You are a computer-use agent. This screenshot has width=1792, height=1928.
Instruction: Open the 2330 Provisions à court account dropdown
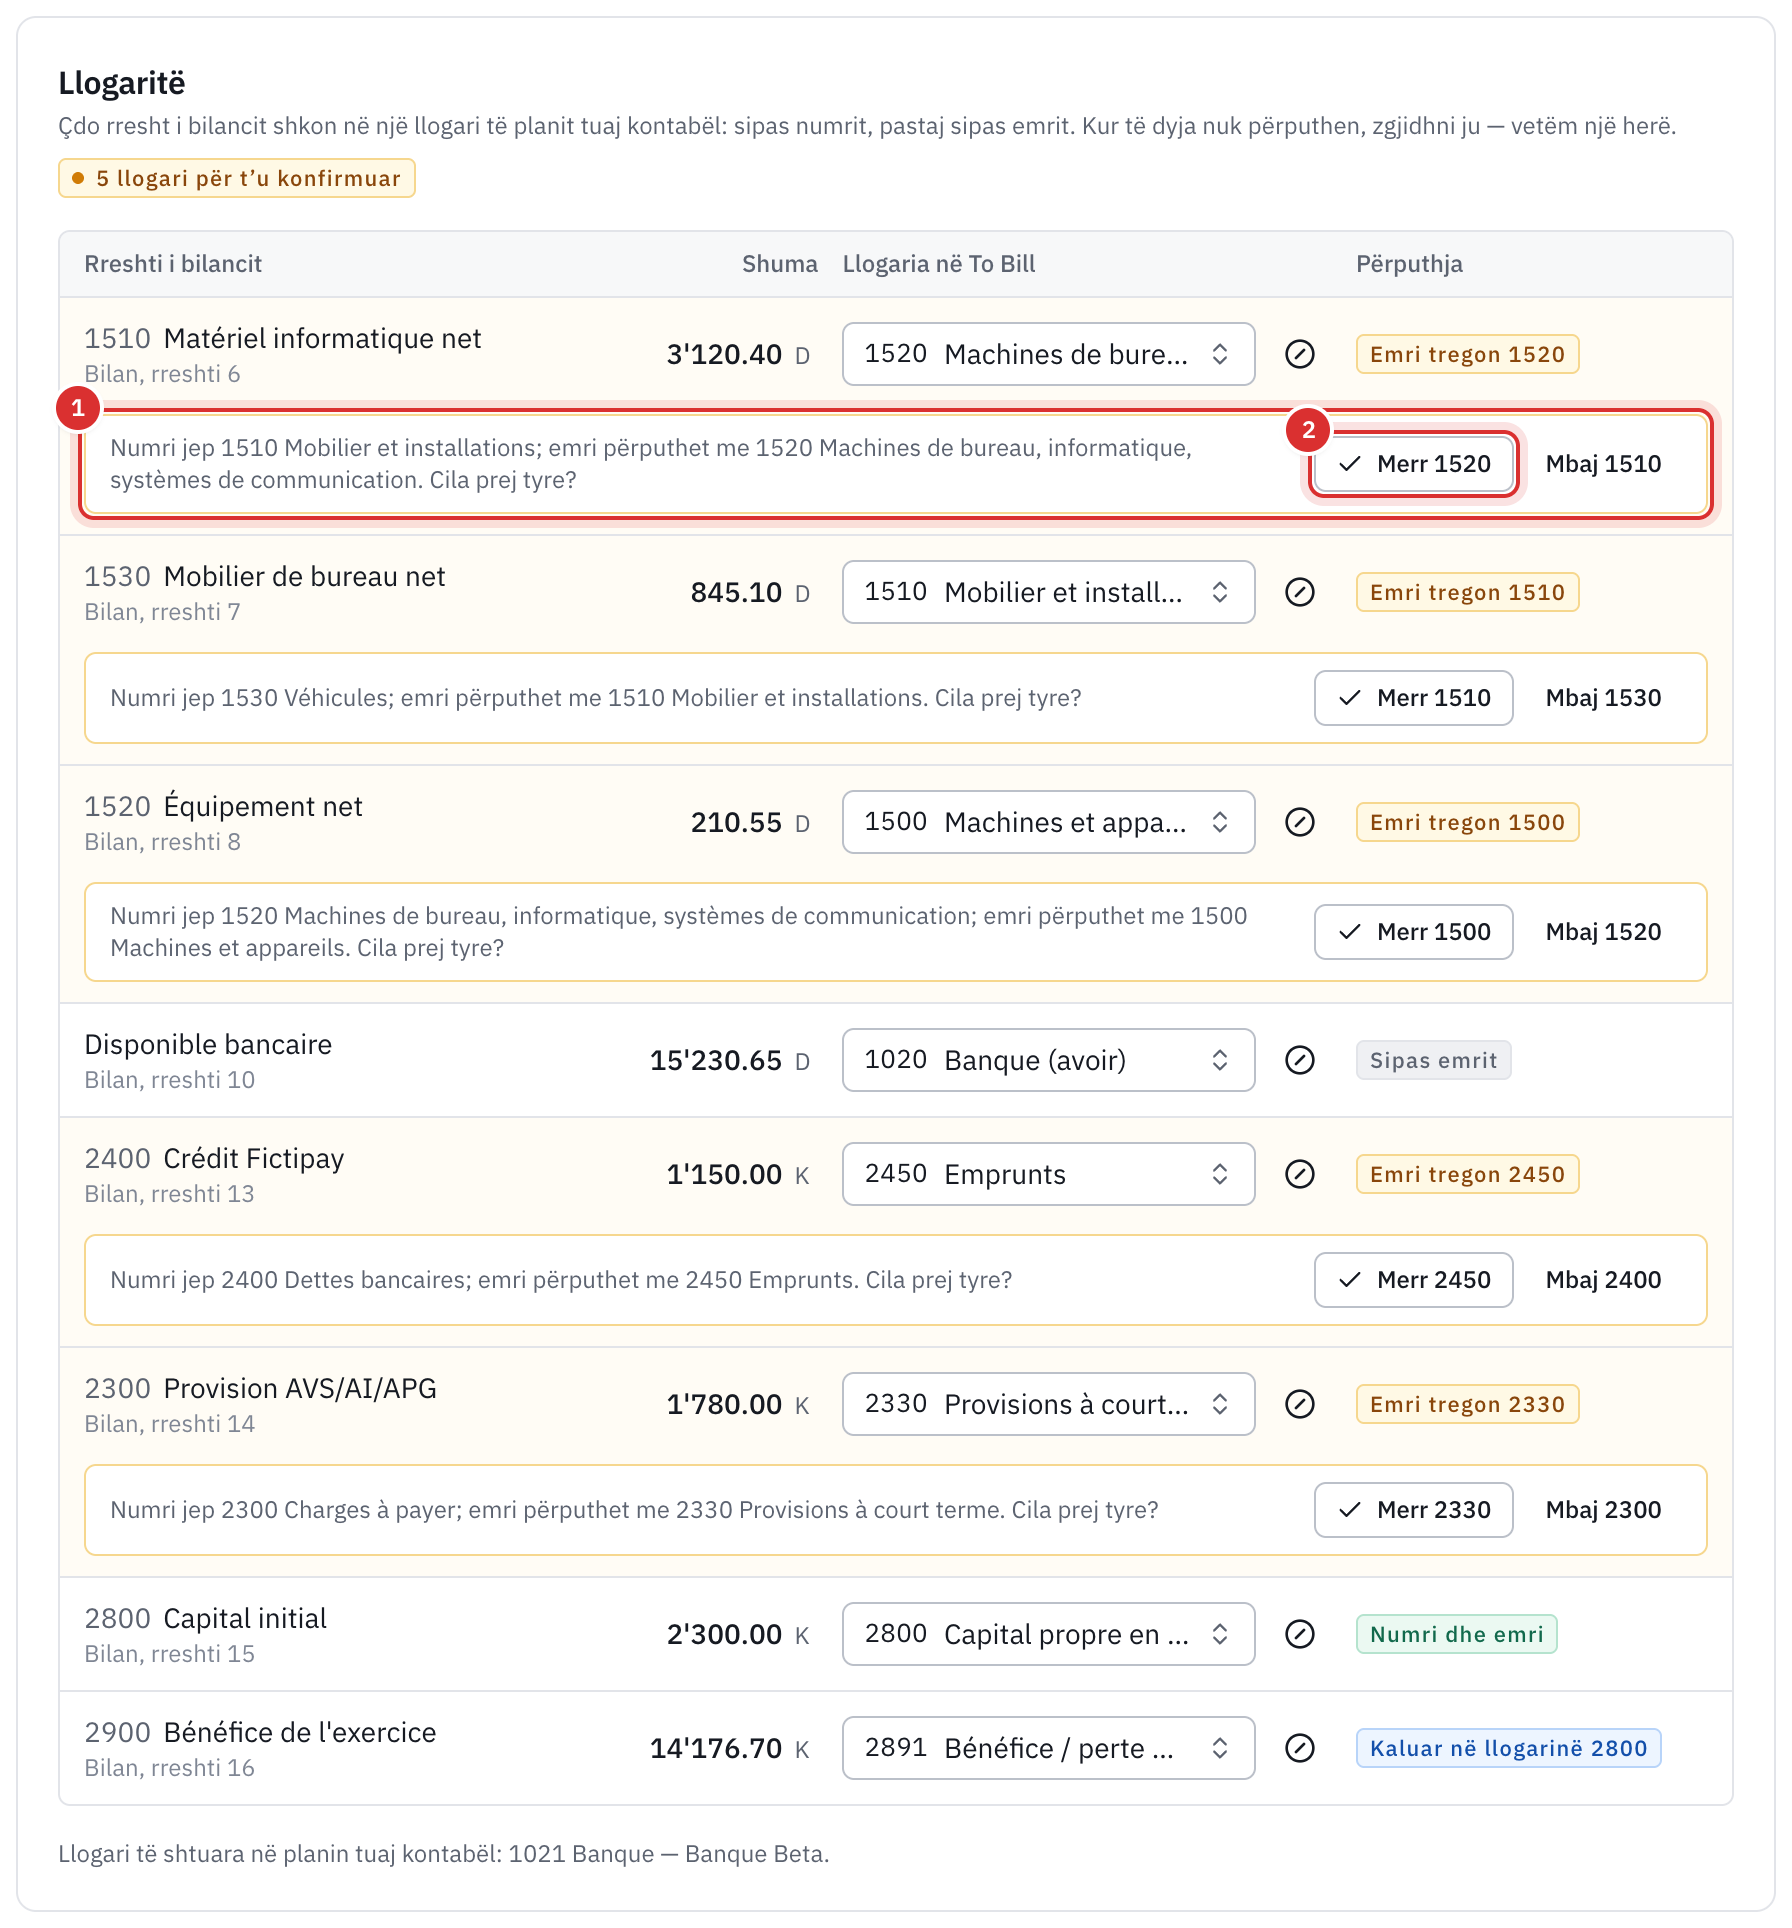point(1048,1404)
